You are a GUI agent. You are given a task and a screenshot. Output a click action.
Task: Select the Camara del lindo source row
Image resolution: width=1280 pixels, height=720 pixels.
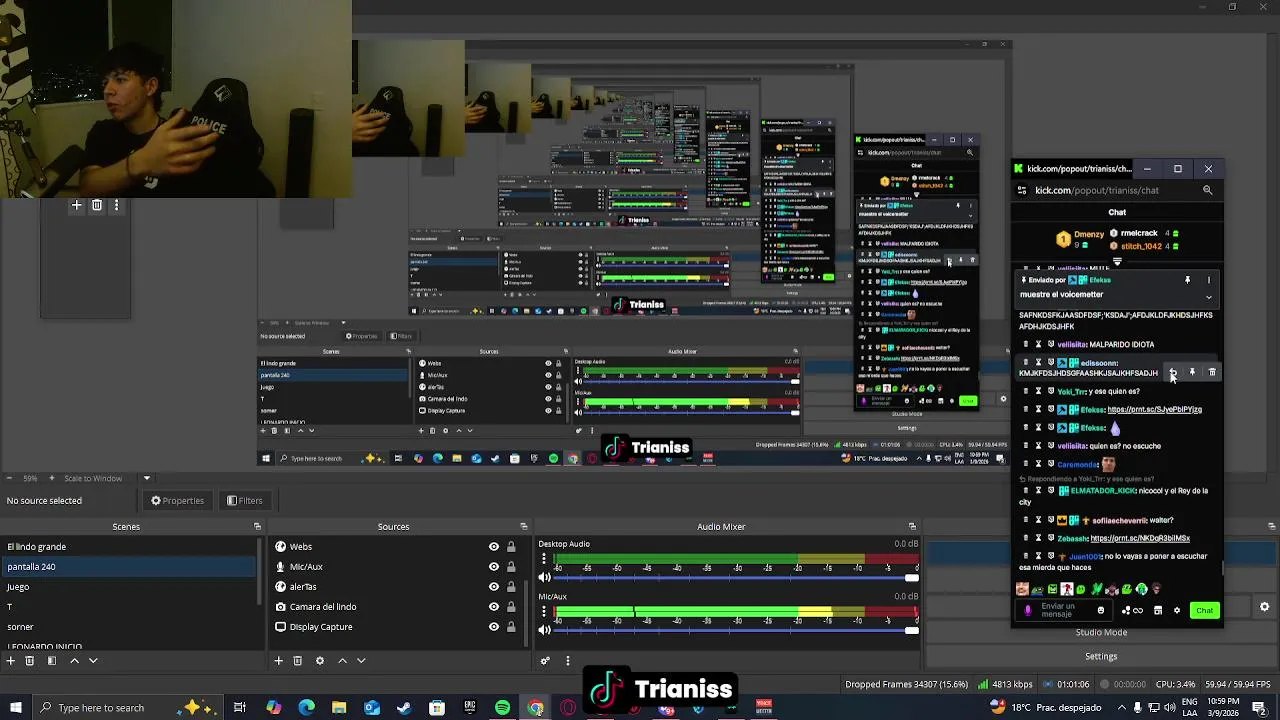(x=396, y=607)
